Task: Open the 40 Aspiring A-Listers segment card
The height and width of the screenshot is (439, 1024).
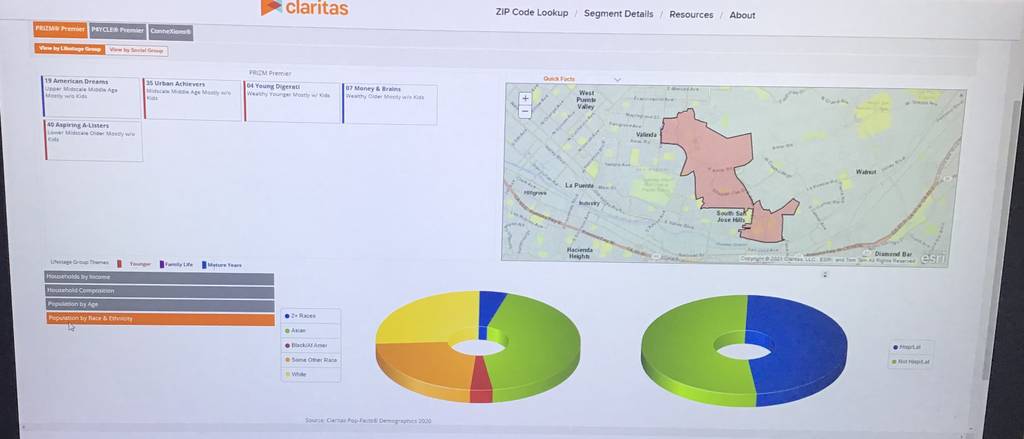Action: 93,139
